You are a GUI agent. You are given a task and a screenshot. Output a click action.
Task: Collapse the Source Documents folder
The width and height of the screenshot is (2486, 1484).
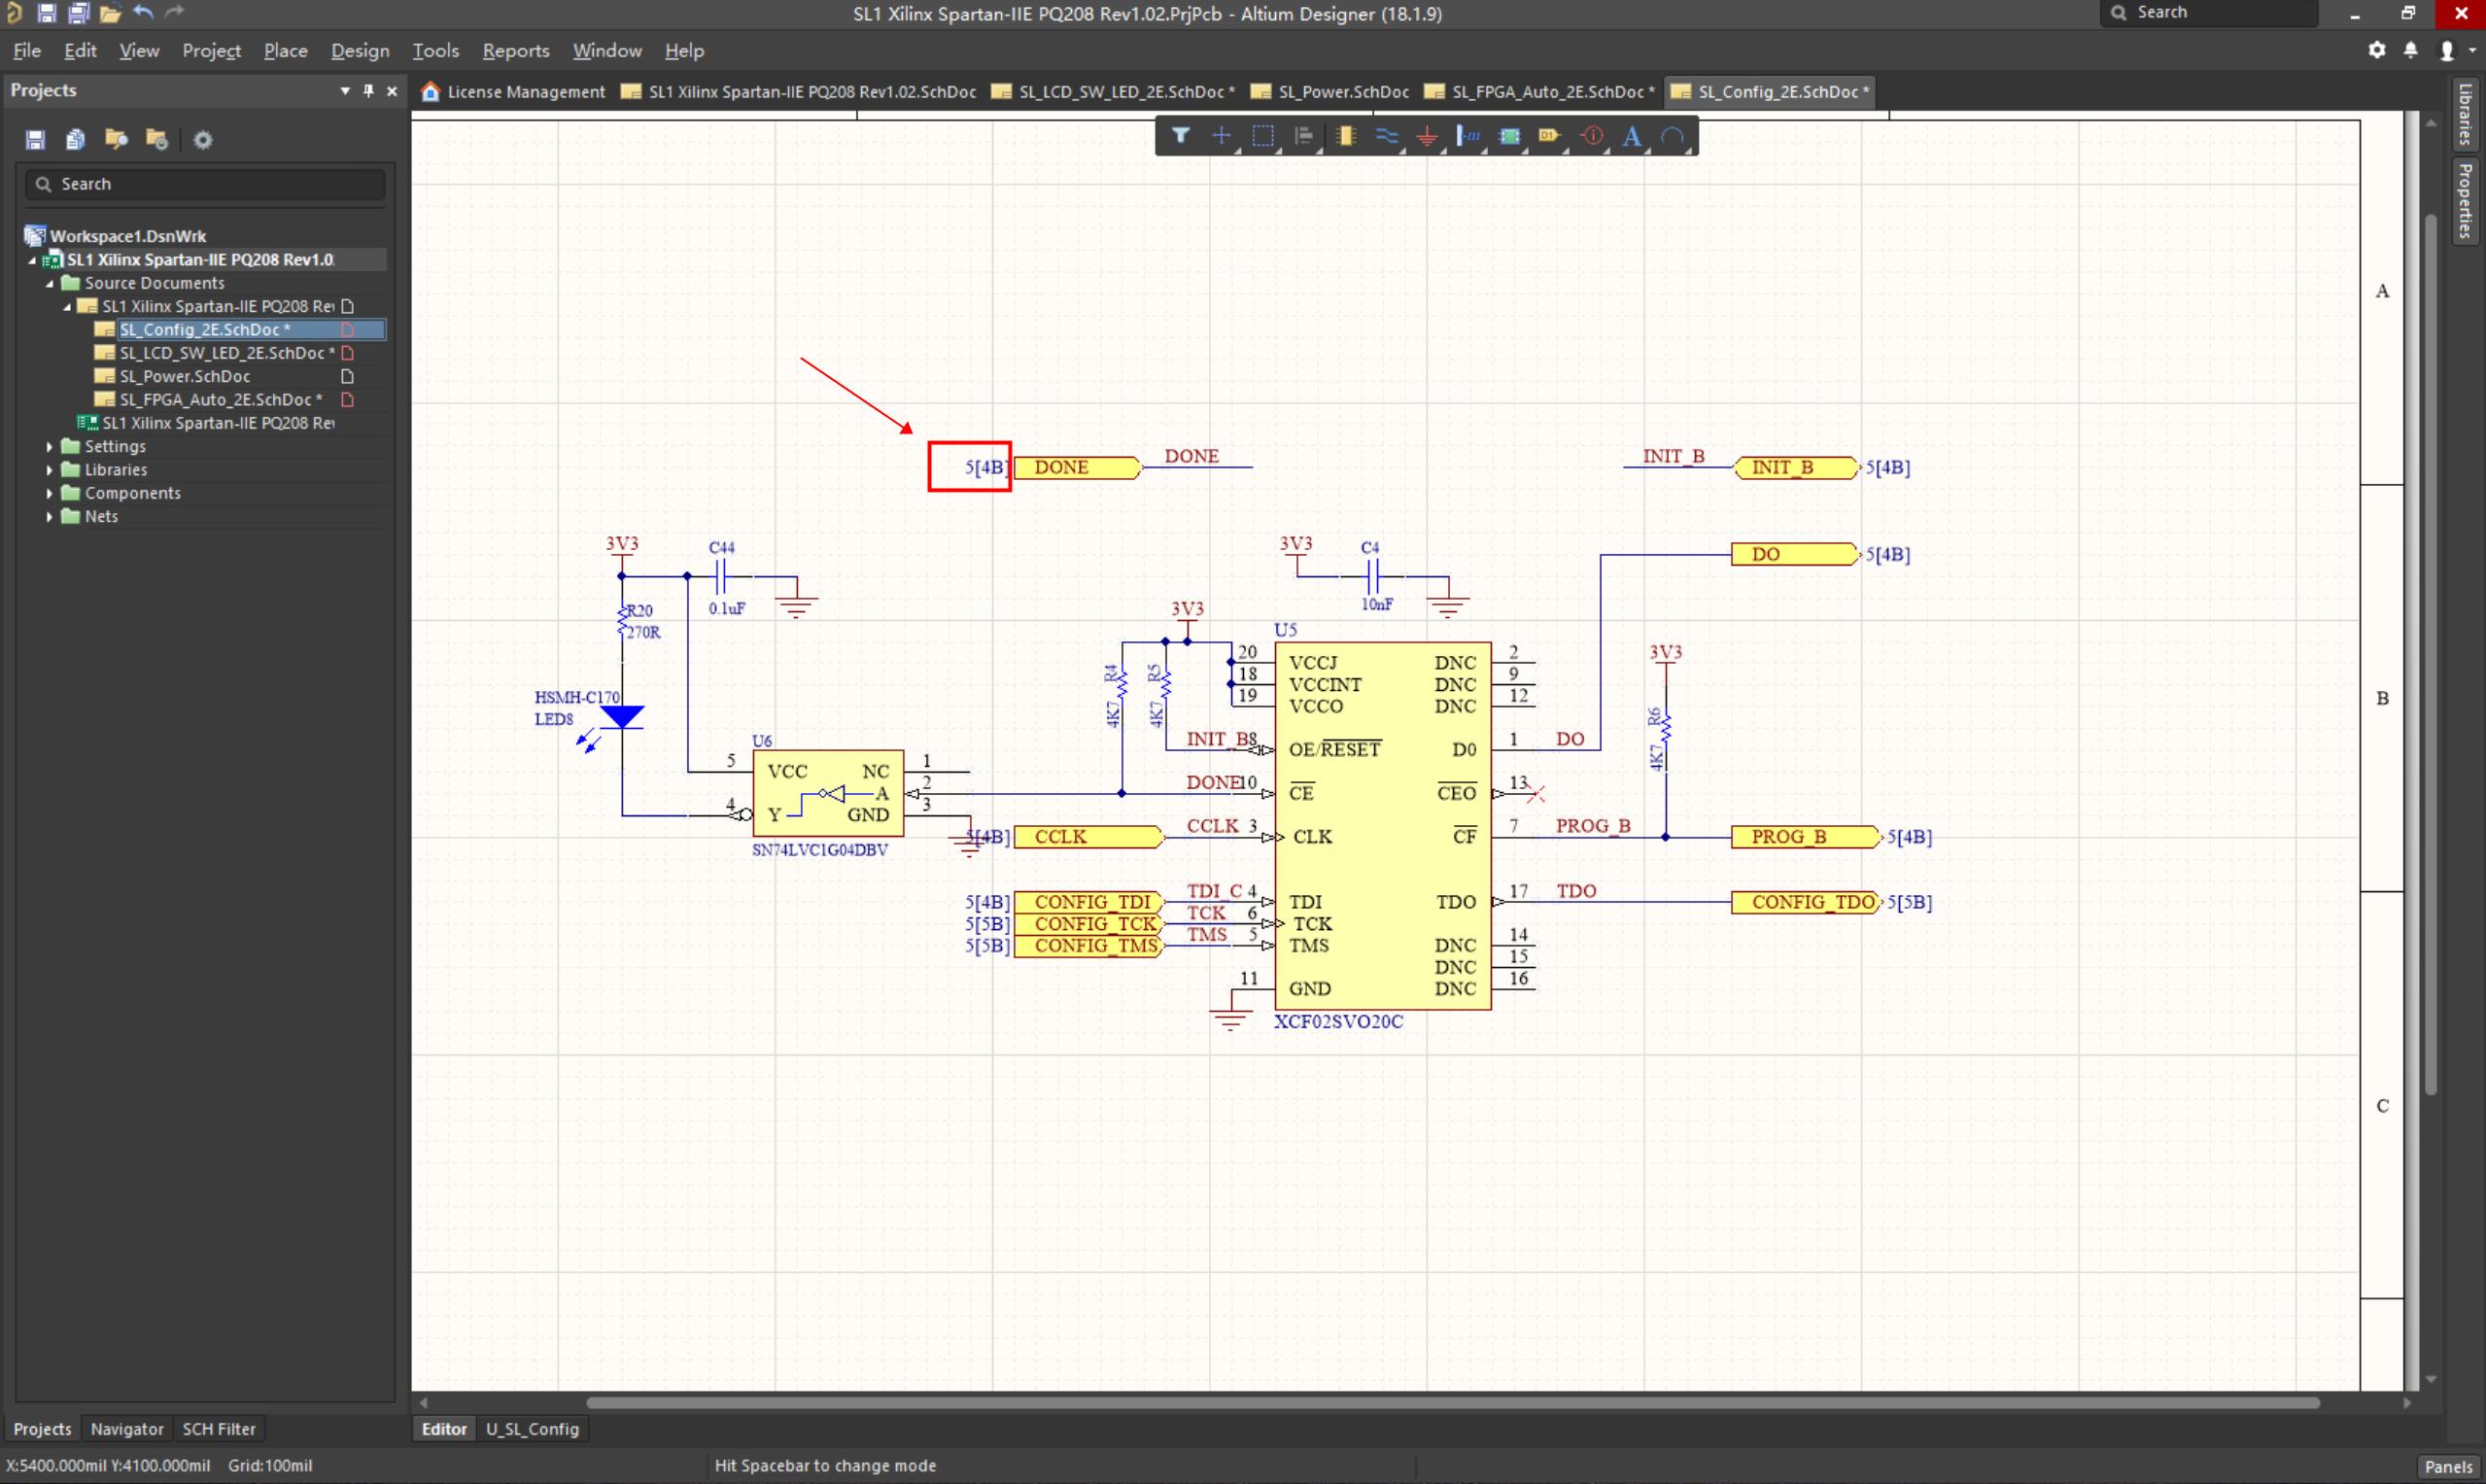point(49,283)
